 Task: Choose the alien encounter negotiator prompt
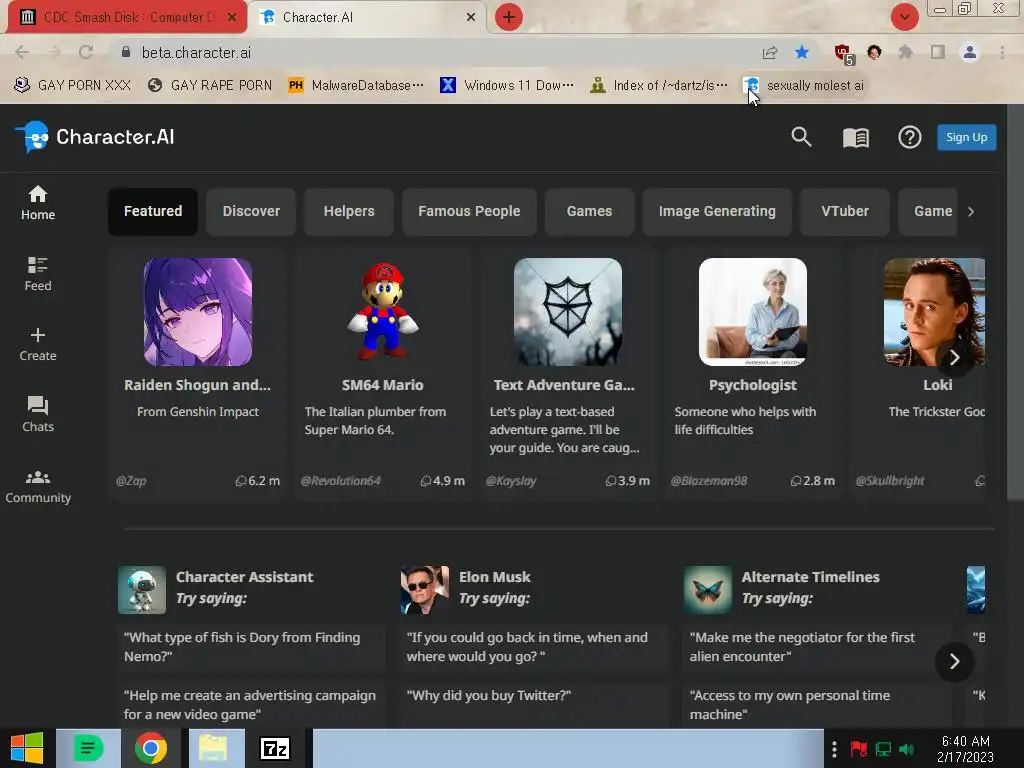pos(817,647)
